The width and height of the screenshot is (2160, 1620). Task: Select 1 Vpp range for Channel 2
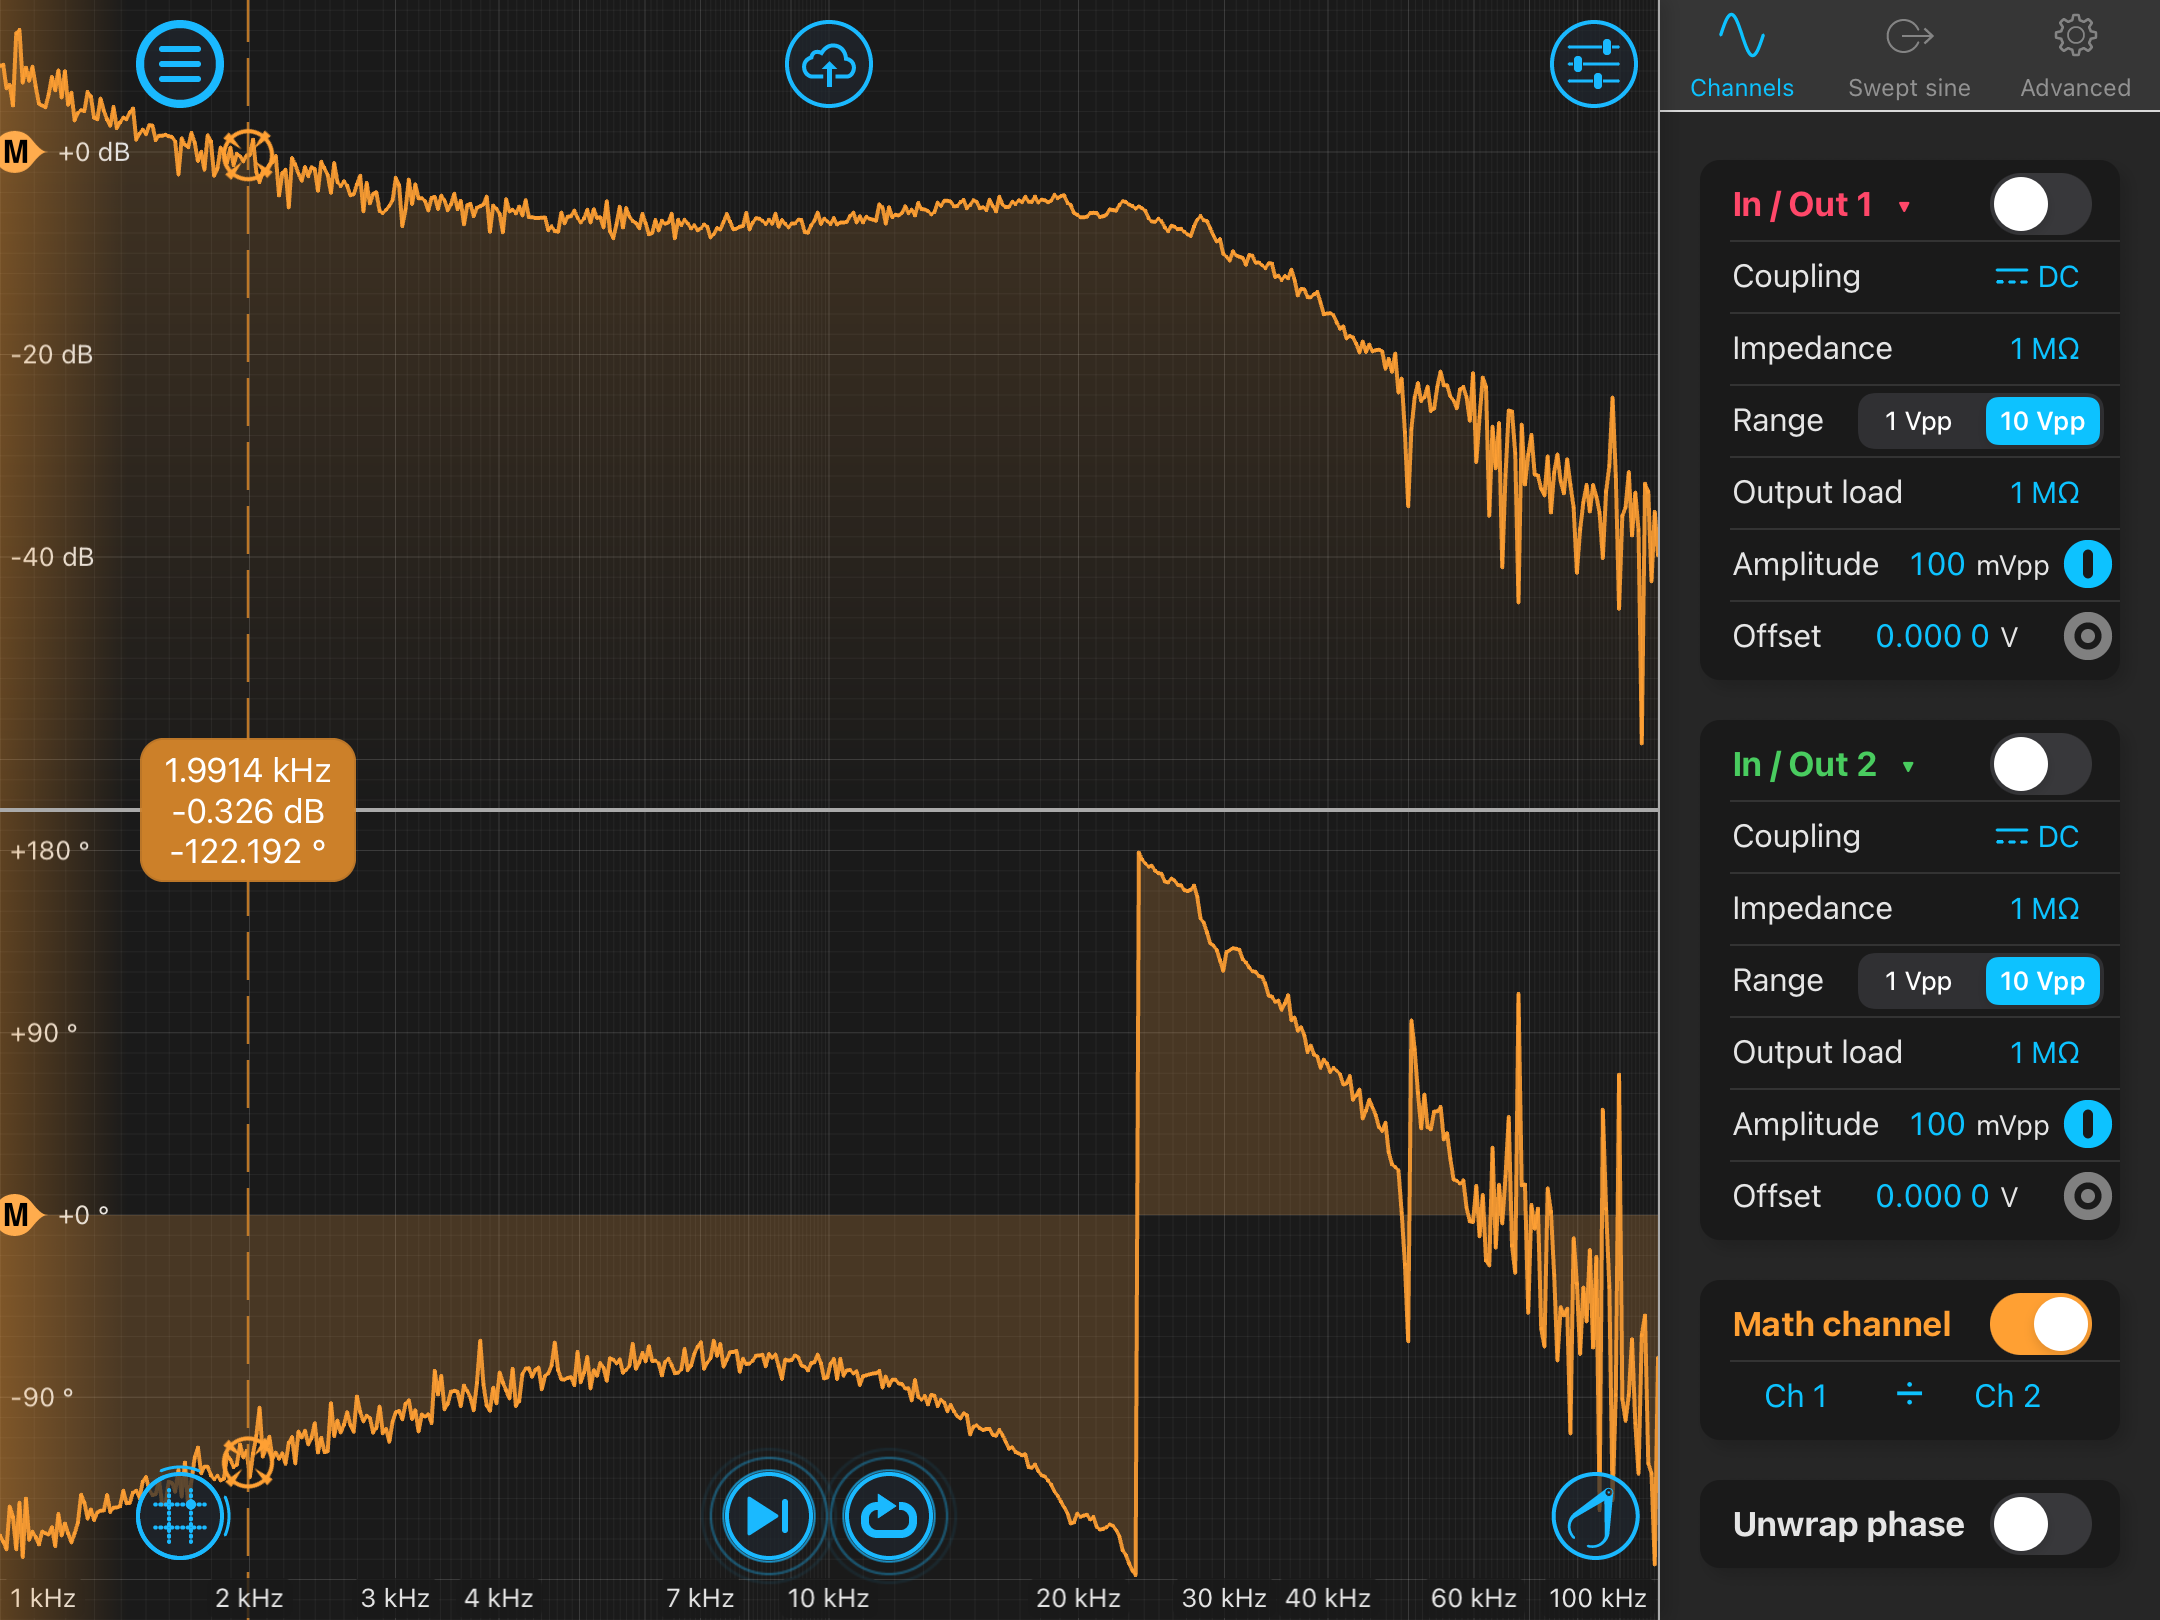pos(1918,981)
